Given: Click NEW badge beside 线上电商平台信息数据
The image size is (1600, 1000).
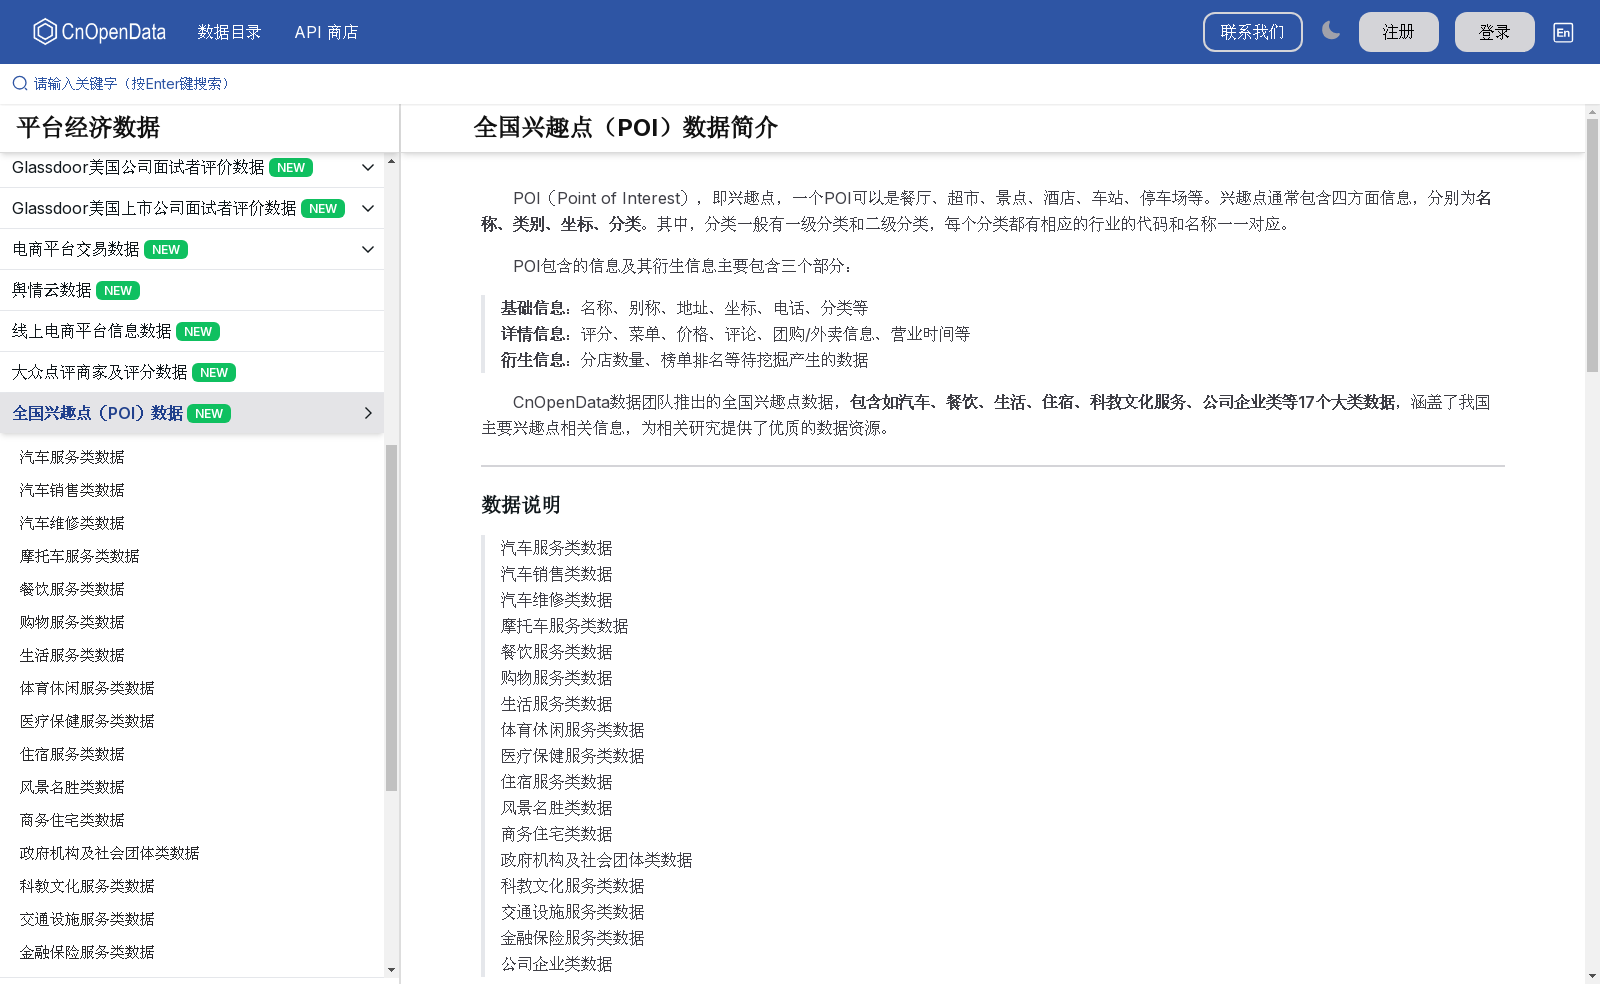Looking at the screenshot, I should coord(198,332).
